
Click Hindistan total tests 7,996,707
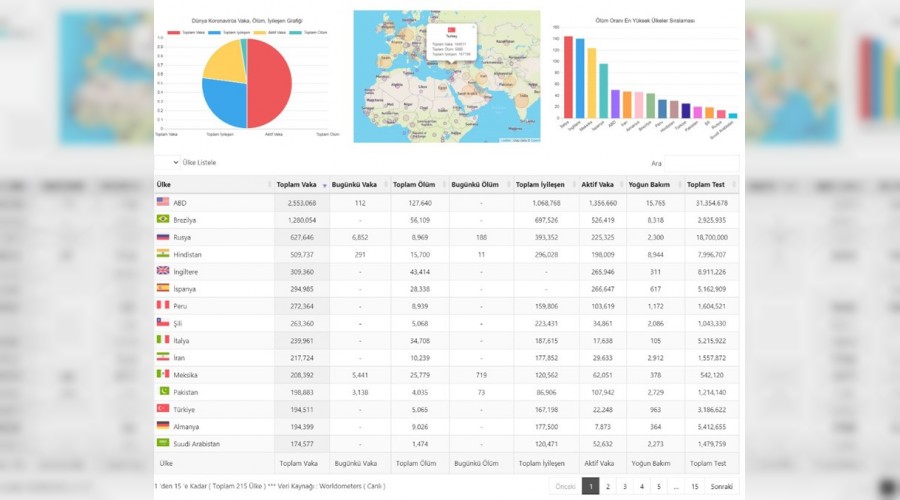(x=712, y=255)
